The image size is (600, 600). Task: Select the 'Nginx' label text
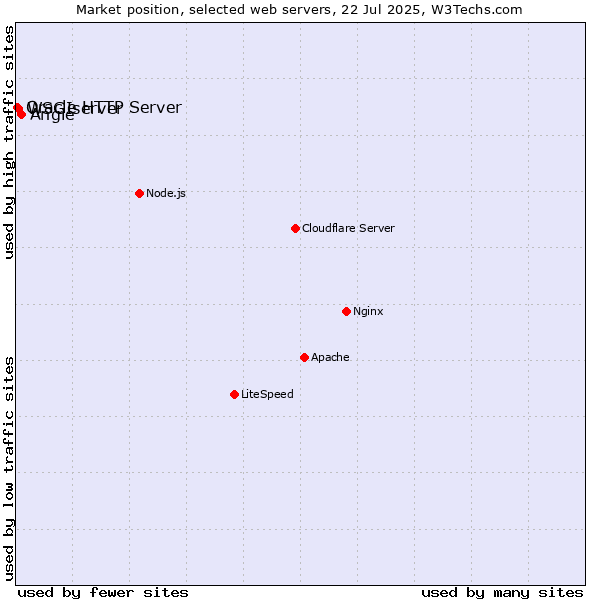(x=368, y=311)
